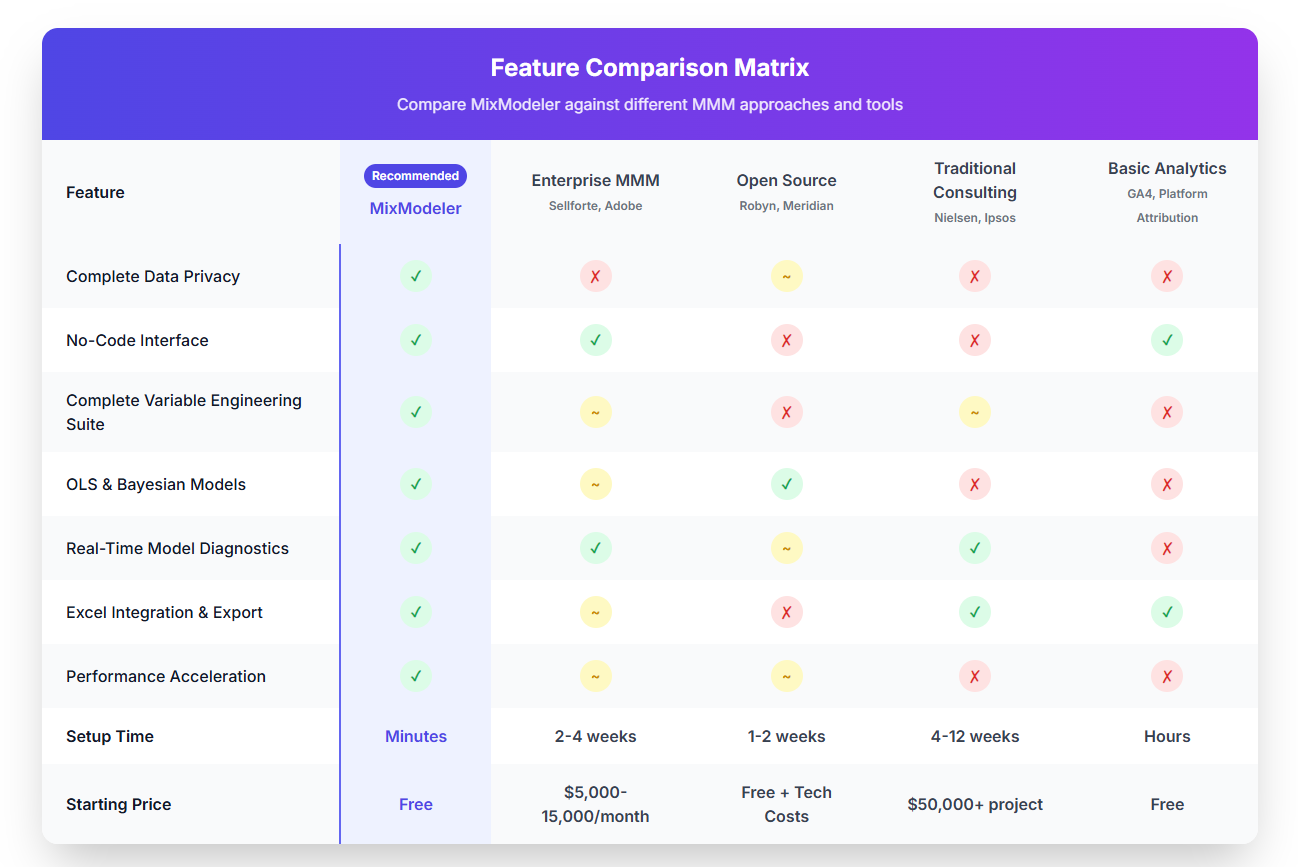Click MixModeler's Free starting price

pyautogui.click(x=416, y=804)
